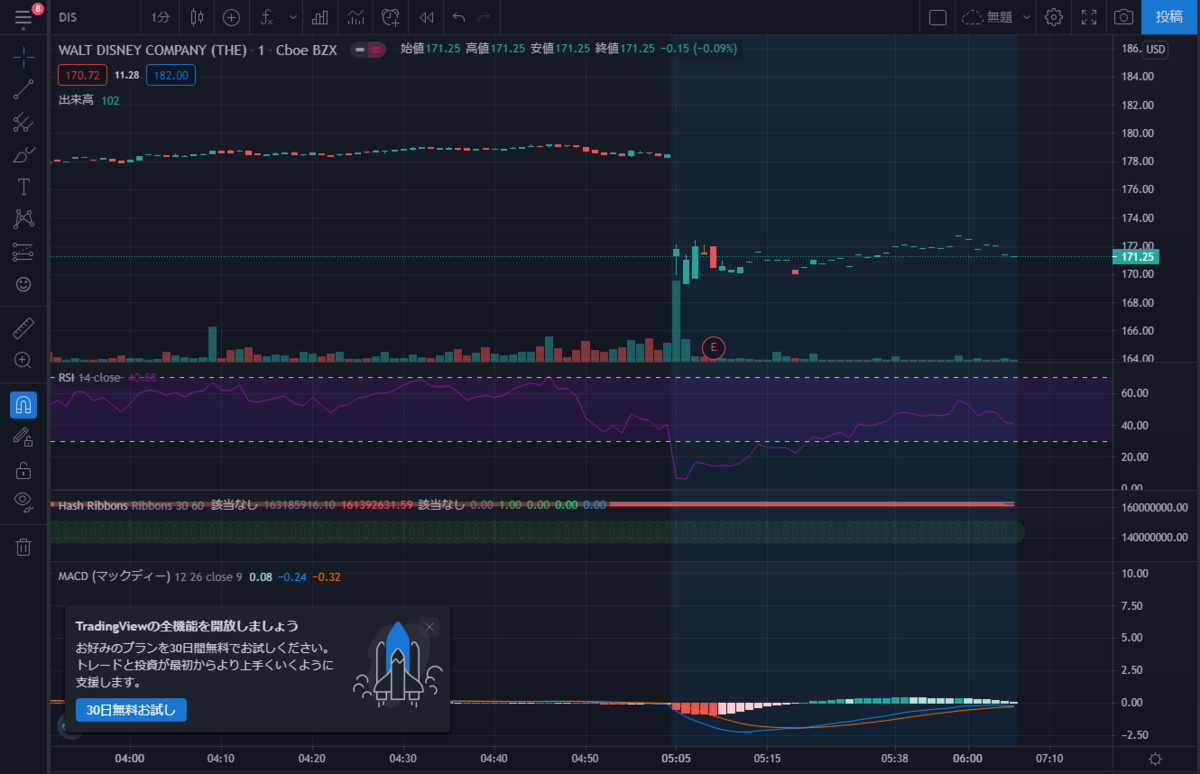Click the blue 投稿 publish button
This screenshot has width=1200, height=774.
coord(1168,17)
